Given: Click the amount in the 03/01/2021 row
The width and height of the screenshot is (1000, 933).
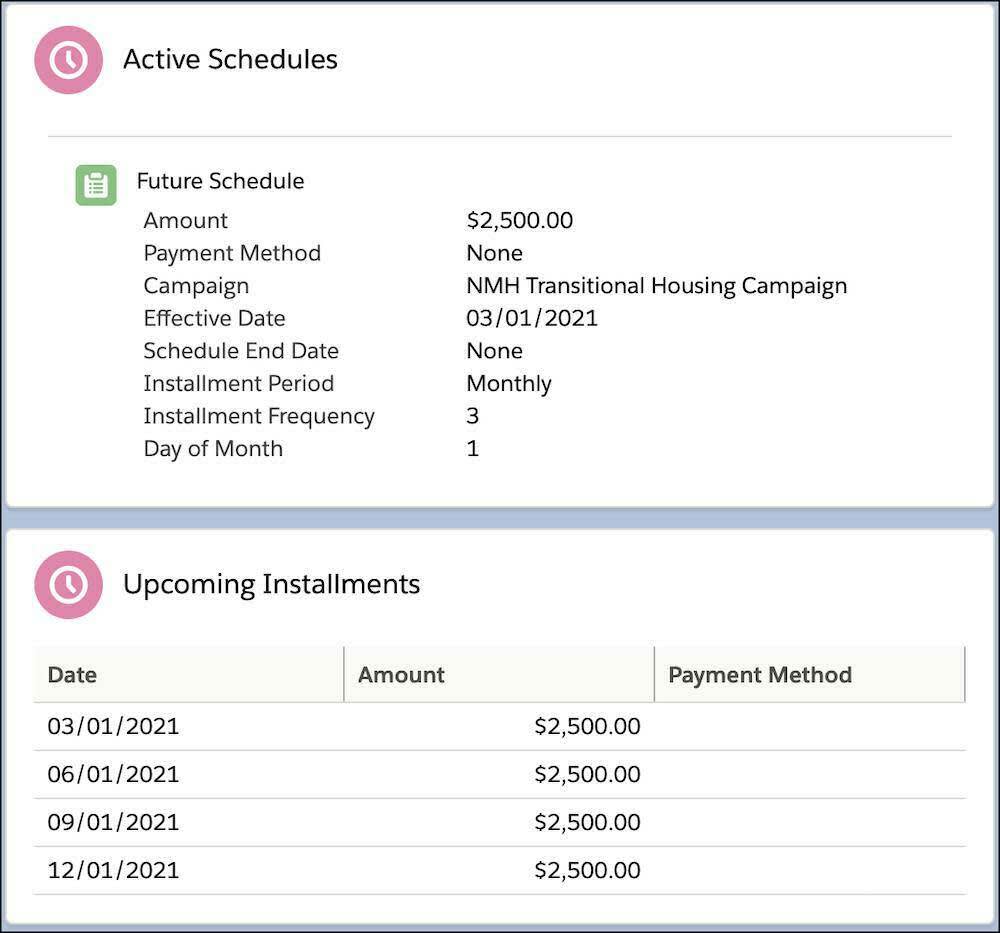Looking at the screenshot, I should tap(587, 726).
